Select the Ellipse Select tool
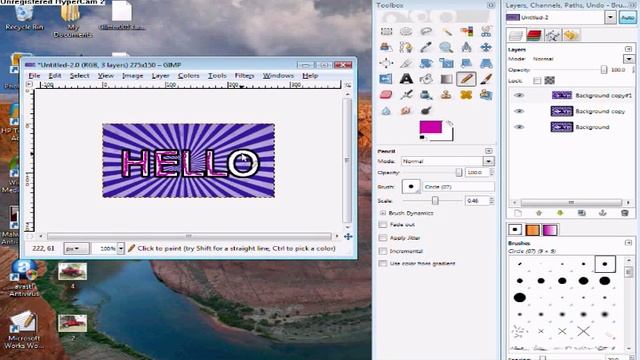Screen dimensions: 640x360 click(406, 31)
